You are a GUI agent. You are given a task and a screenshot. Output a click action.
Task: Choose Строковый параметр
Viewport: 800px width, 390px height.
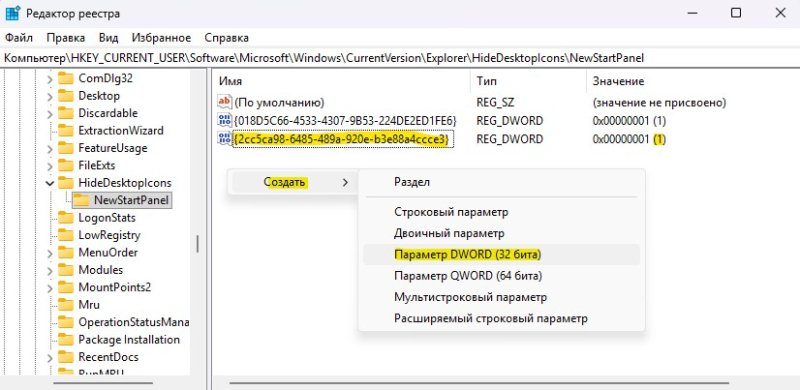coord(501,212)
